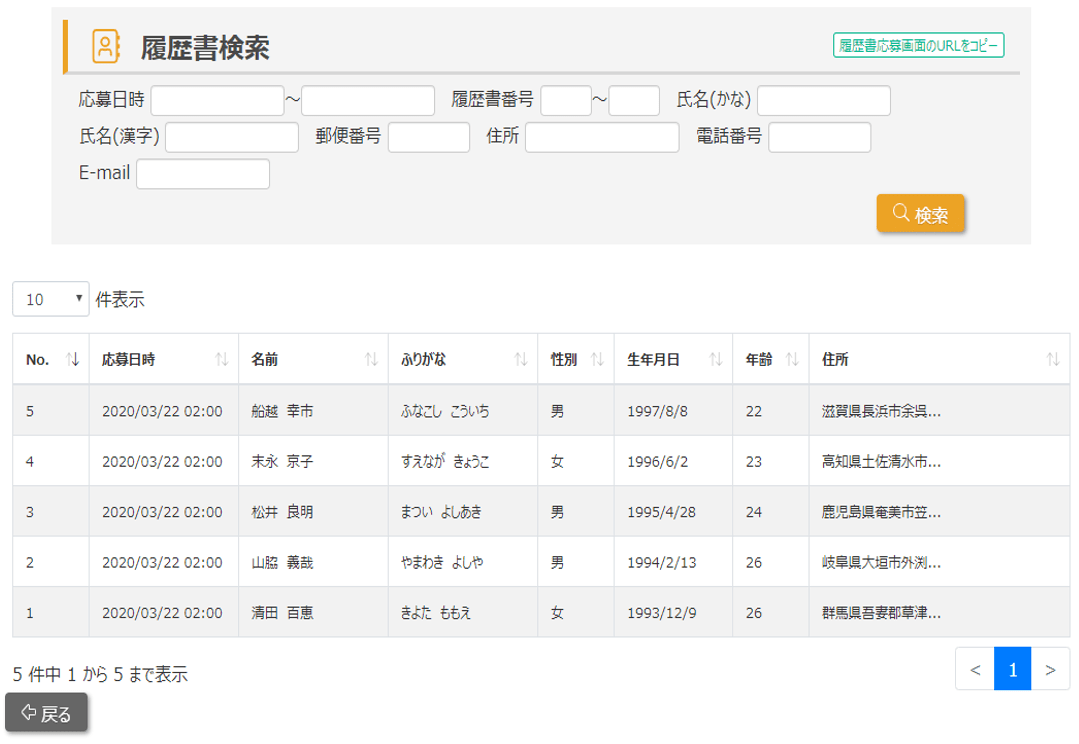
Task: Click the resume search header icon
Action: point(105,47)
